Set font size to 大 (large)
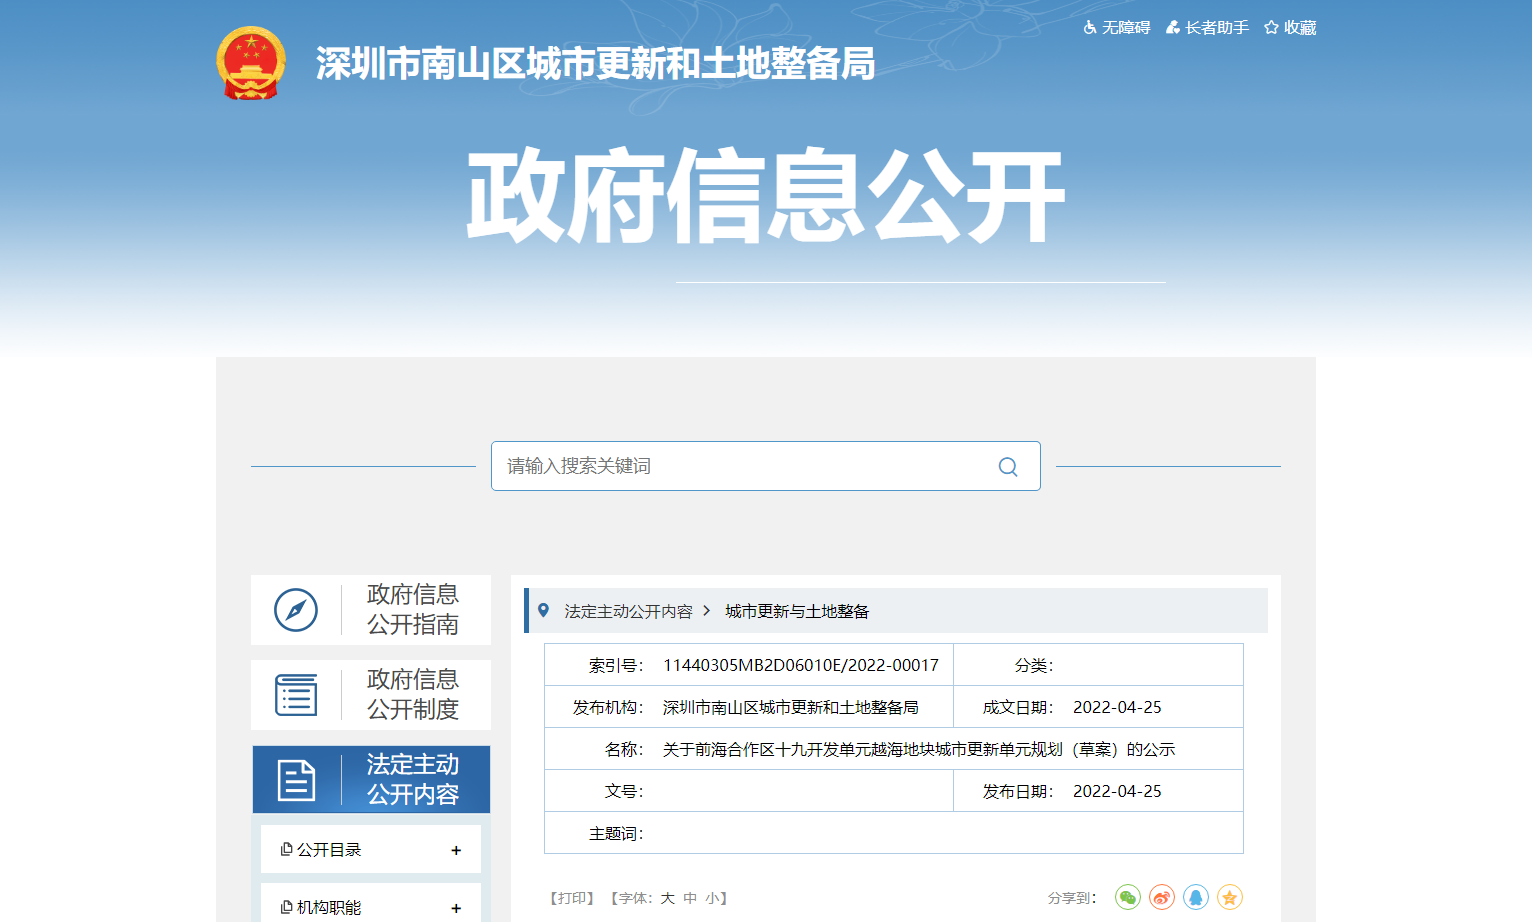 667,898
